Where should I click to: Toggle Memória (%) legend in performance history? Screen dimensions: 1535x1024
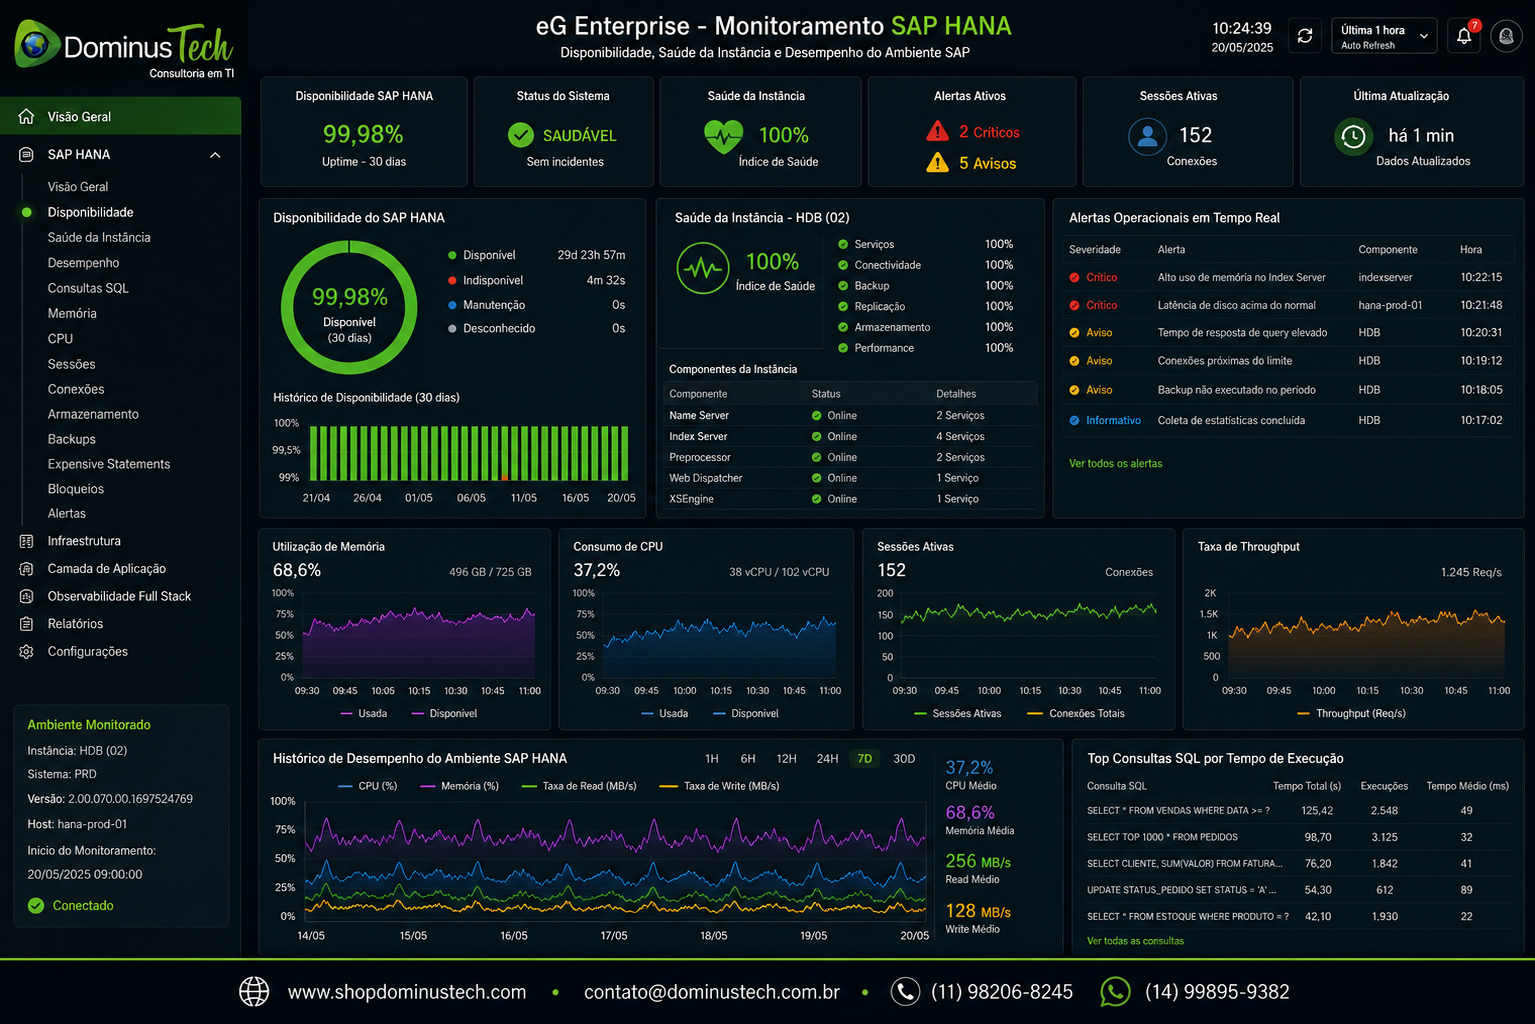click(x=460, y=786)
